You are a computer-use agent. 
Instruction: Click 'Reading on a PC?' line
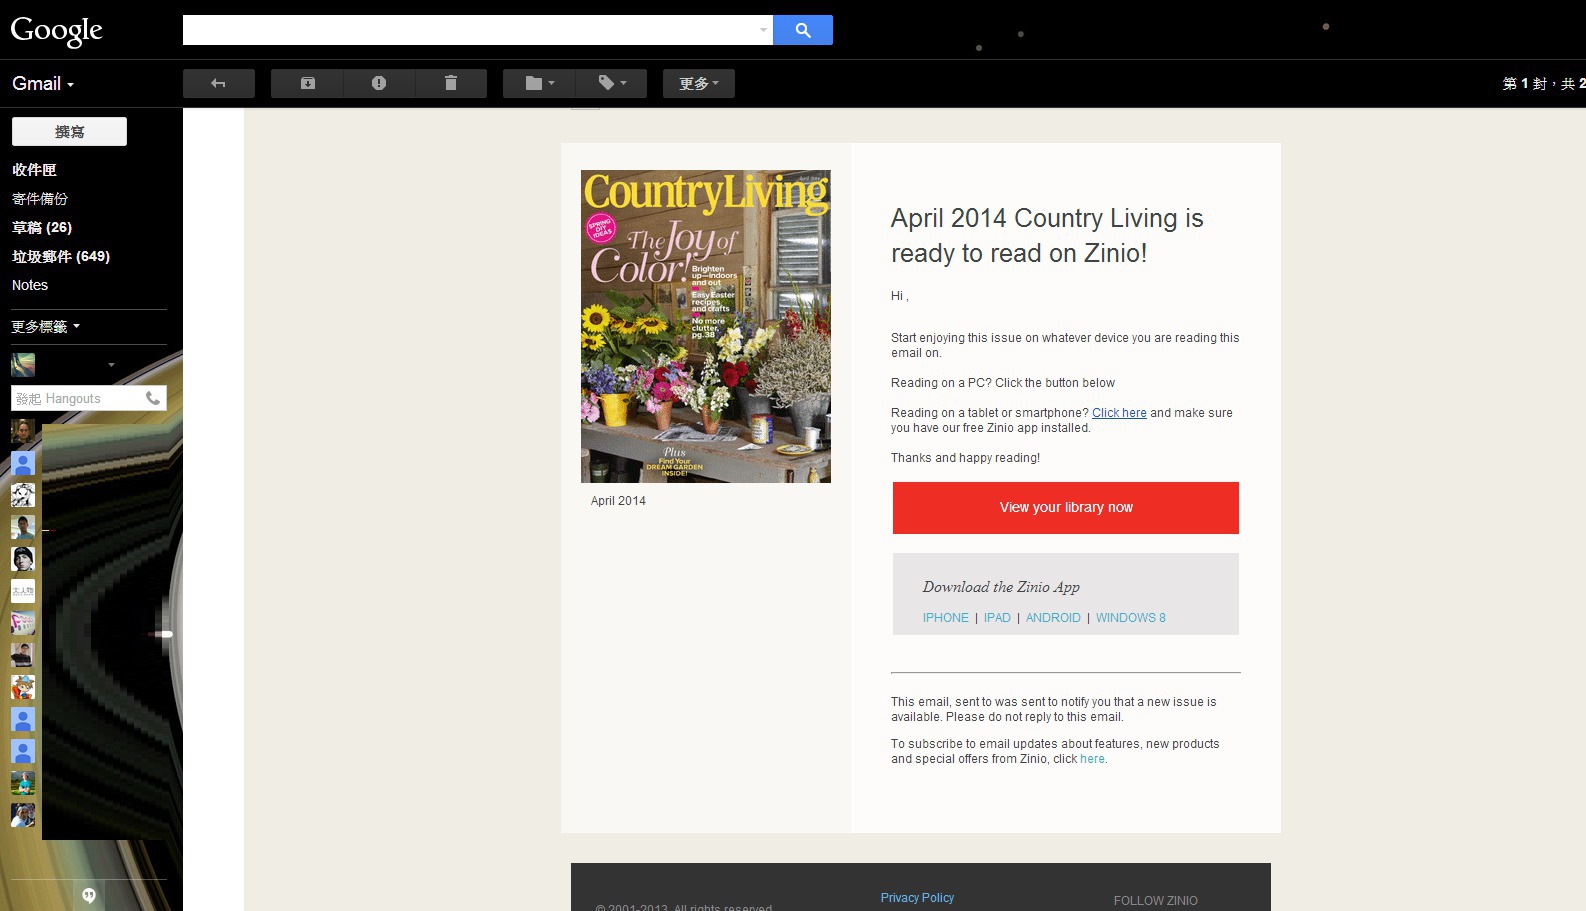pos(1003,383)
